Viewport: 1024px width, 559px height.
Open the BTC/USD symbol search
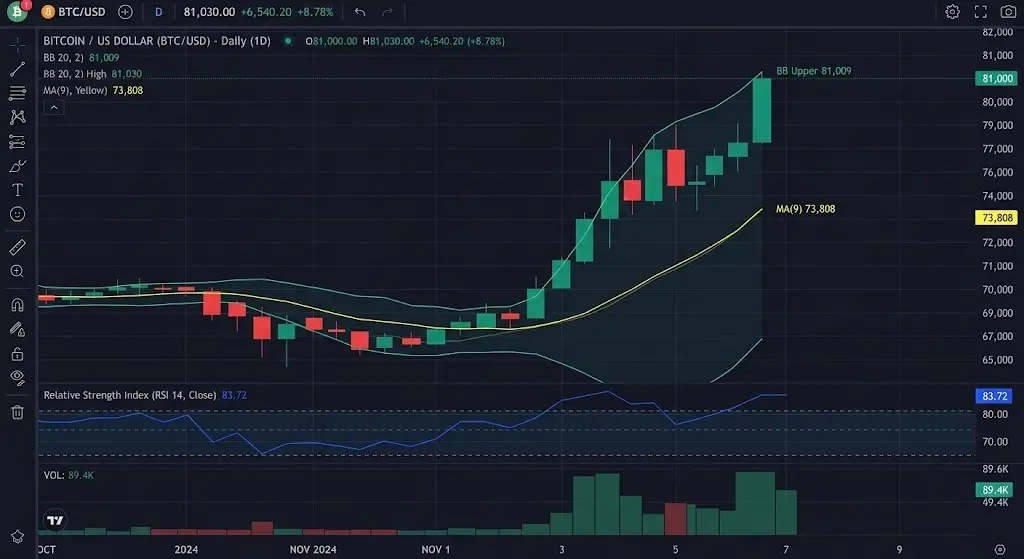pyautogui.click(x=73, y=12)
